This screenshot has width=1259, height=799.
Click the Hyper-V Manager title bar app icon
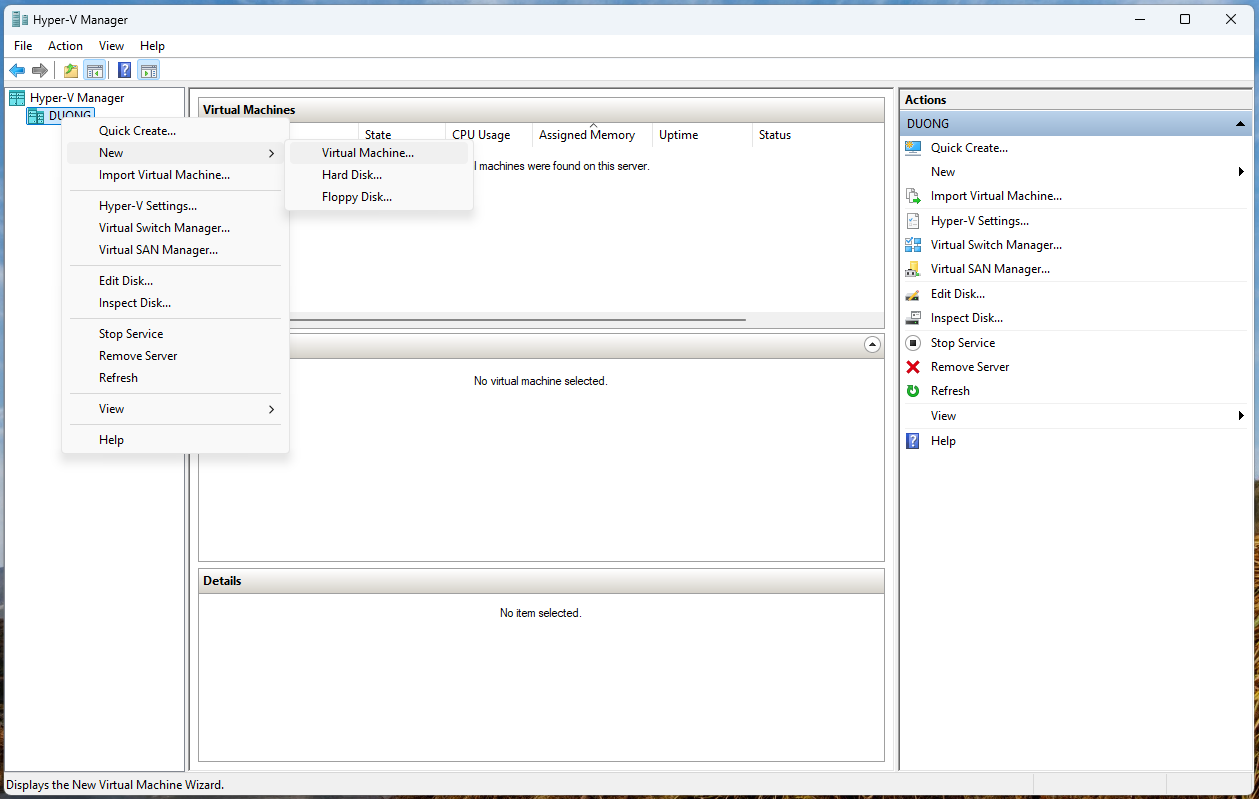click(x=19, y=19)
